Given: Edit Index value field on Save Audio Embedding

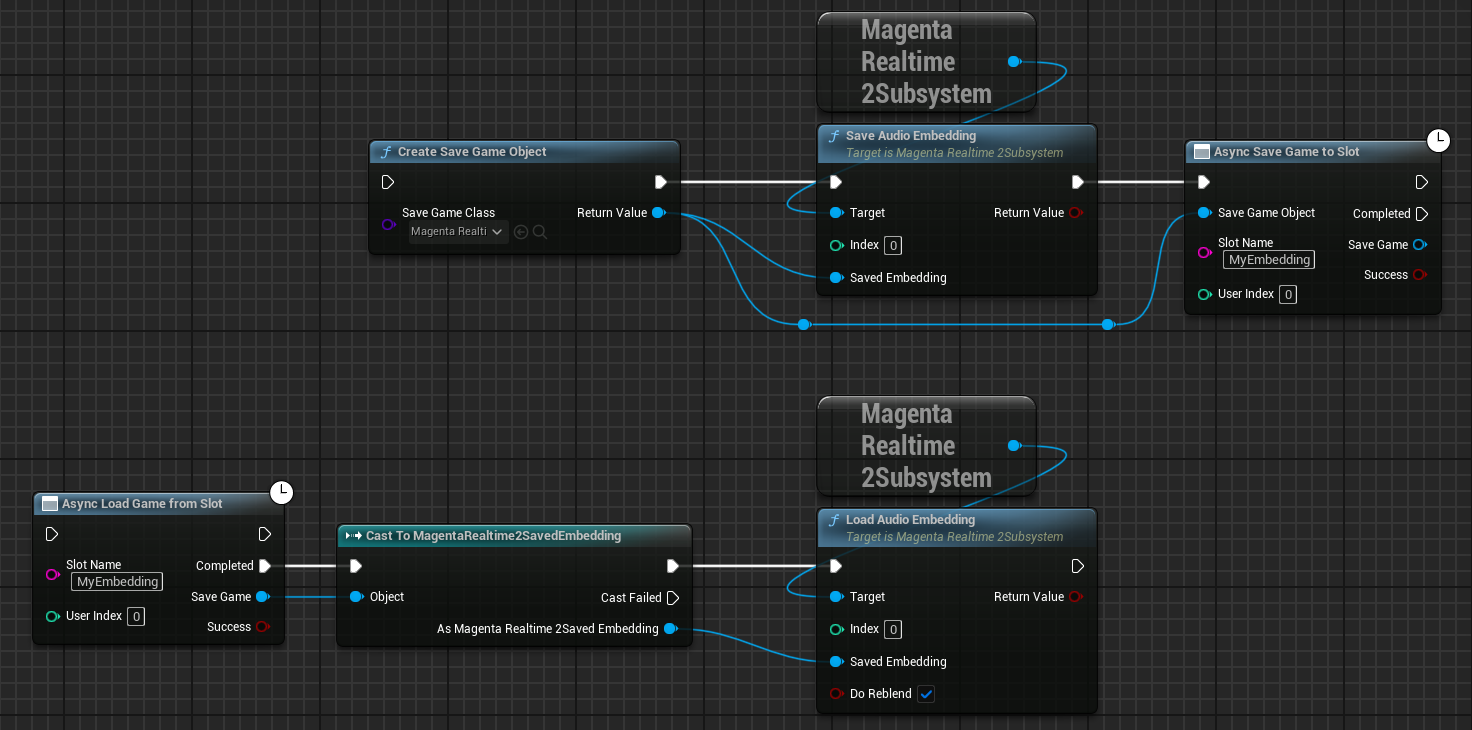Looking at the screenshot, I should [894, 245].
